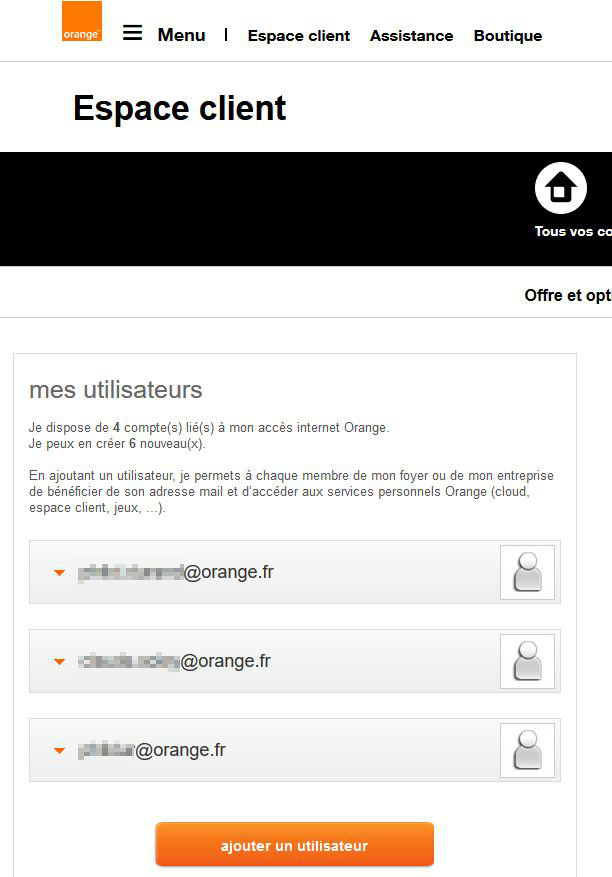Click the Menu label in header

181,35
